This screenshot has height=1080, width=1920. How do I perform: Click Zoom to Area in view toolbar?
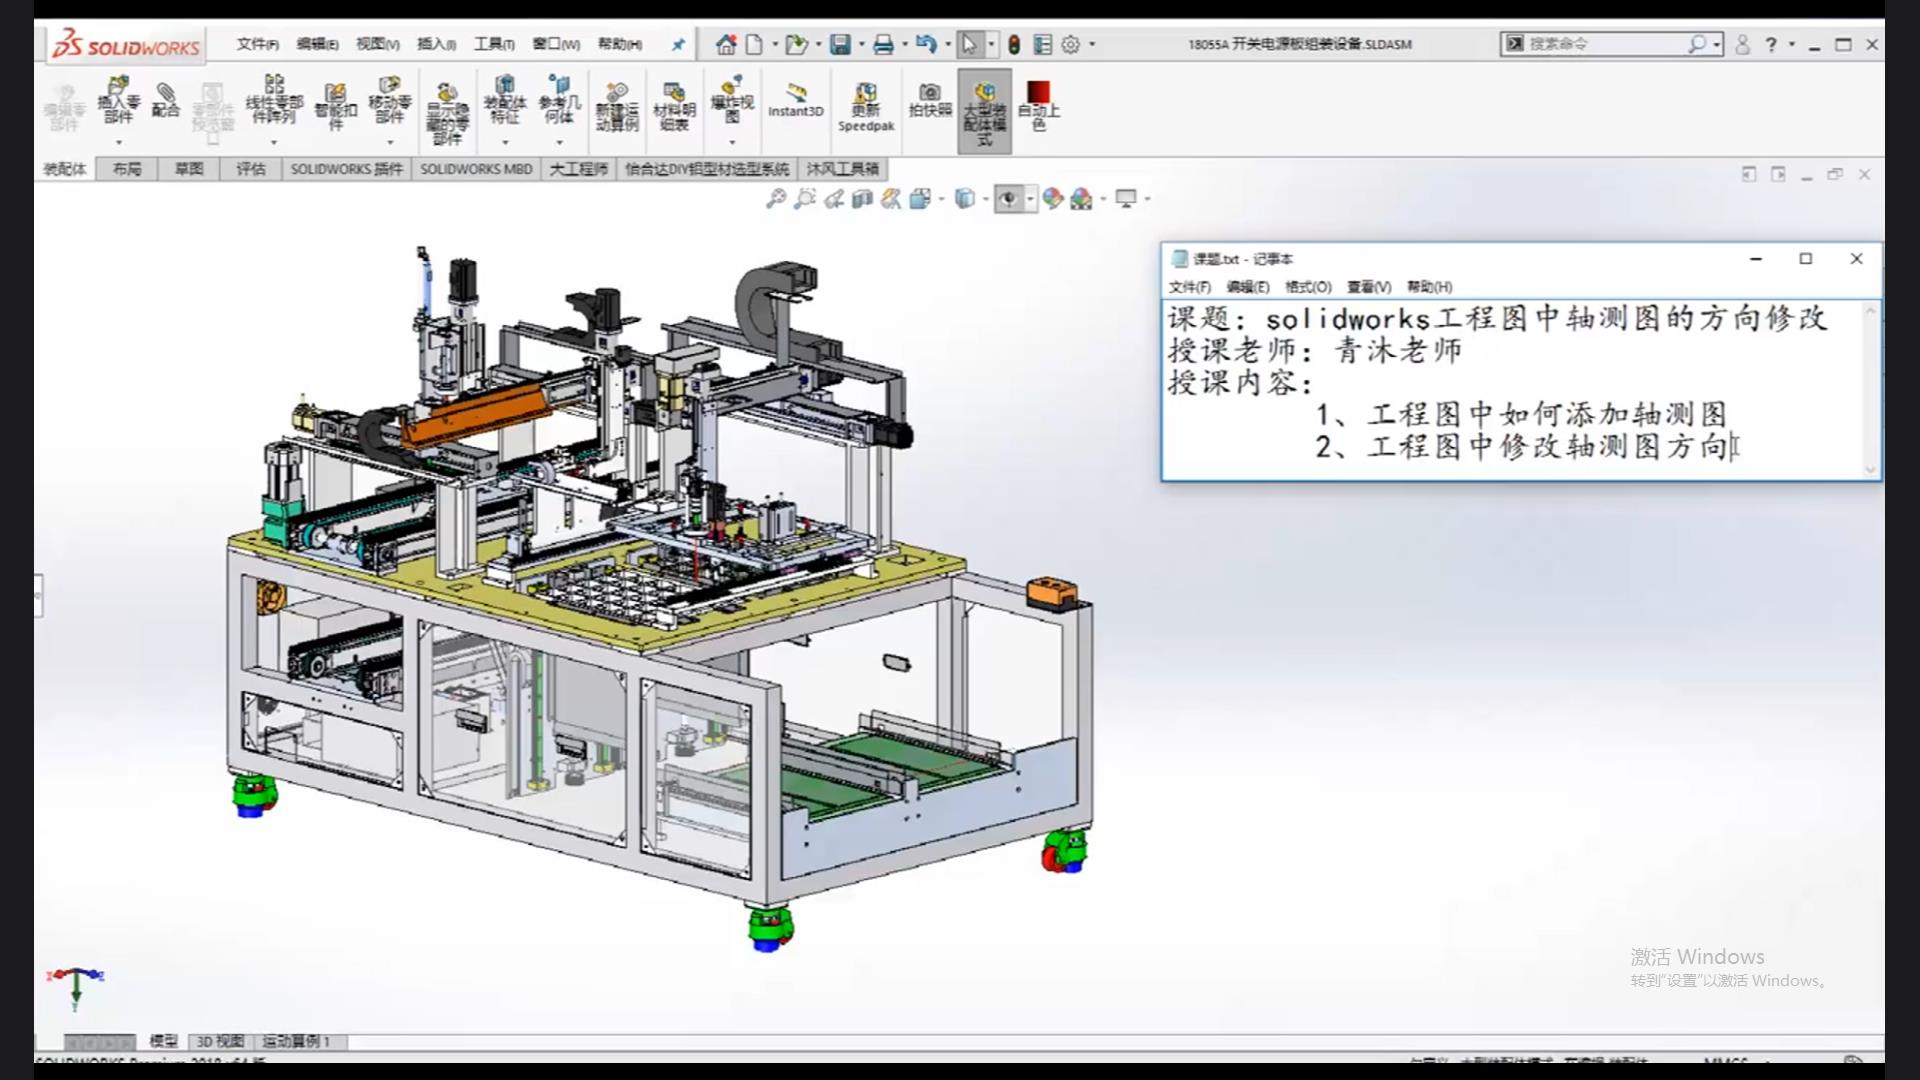[805, 199]
